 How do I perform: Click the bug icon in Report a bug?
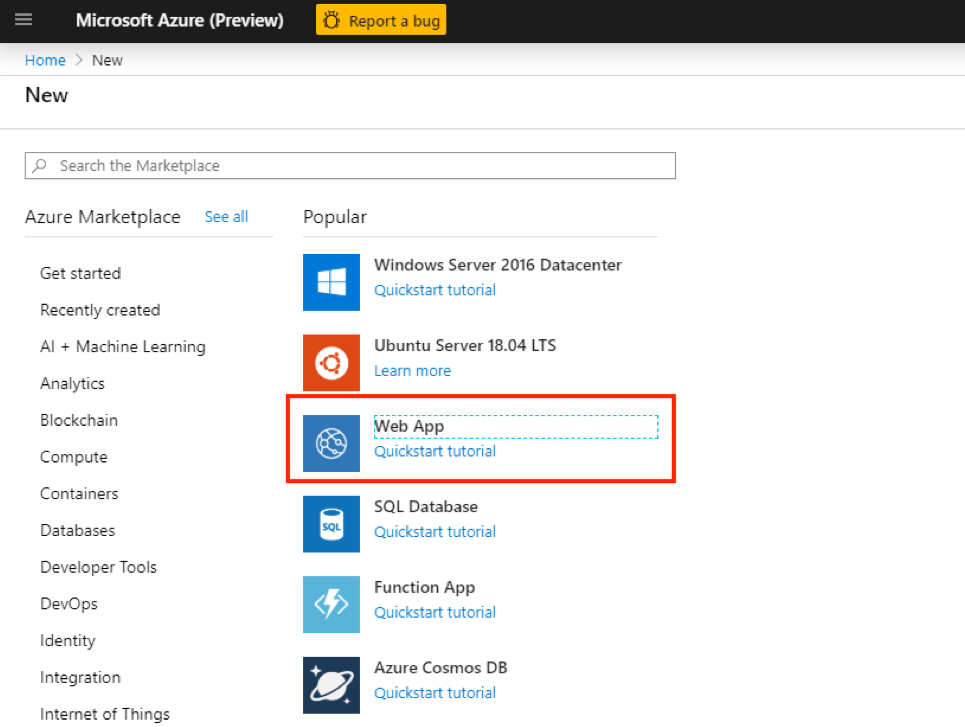click(333, 21)
